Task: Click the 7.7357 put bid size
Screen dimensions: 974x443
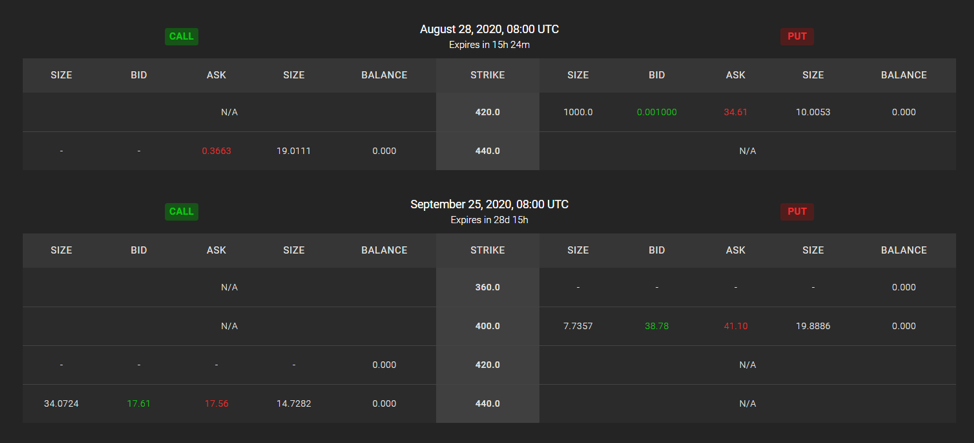Action: click(x=578, y=326)
